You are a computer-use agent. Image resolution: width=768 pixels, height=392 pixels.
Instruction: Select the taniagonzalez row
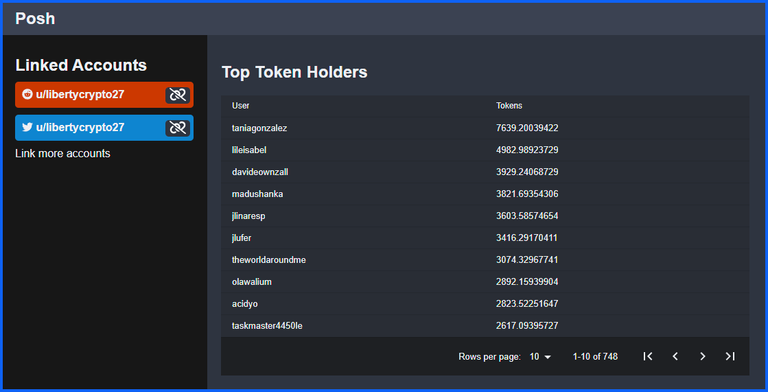485,128
